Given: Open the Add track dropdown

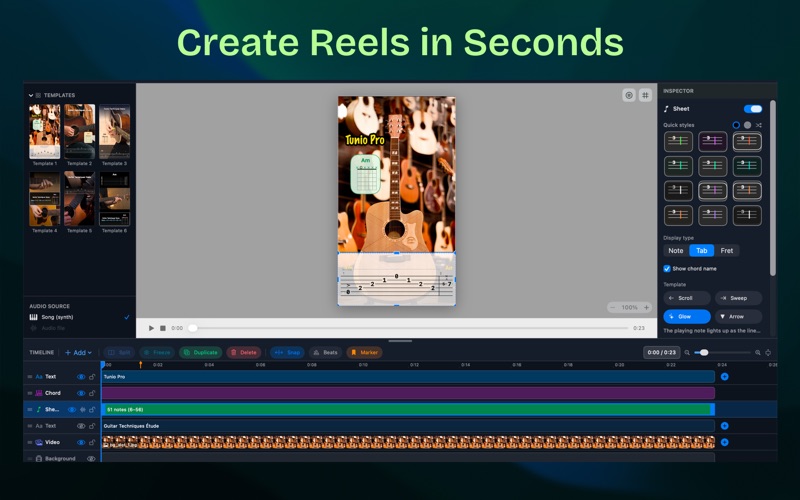Looking at the screenshot, I should click(79, 353).
